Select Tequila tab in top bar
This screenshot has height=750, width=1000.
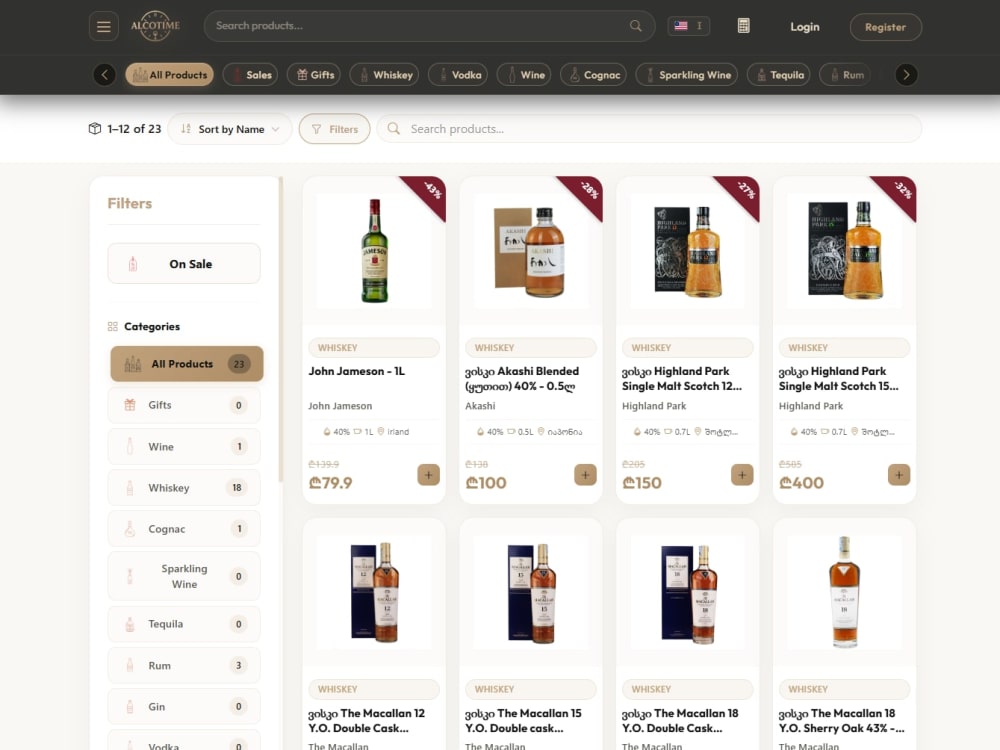pyautogui.click(x=779, y=75)
